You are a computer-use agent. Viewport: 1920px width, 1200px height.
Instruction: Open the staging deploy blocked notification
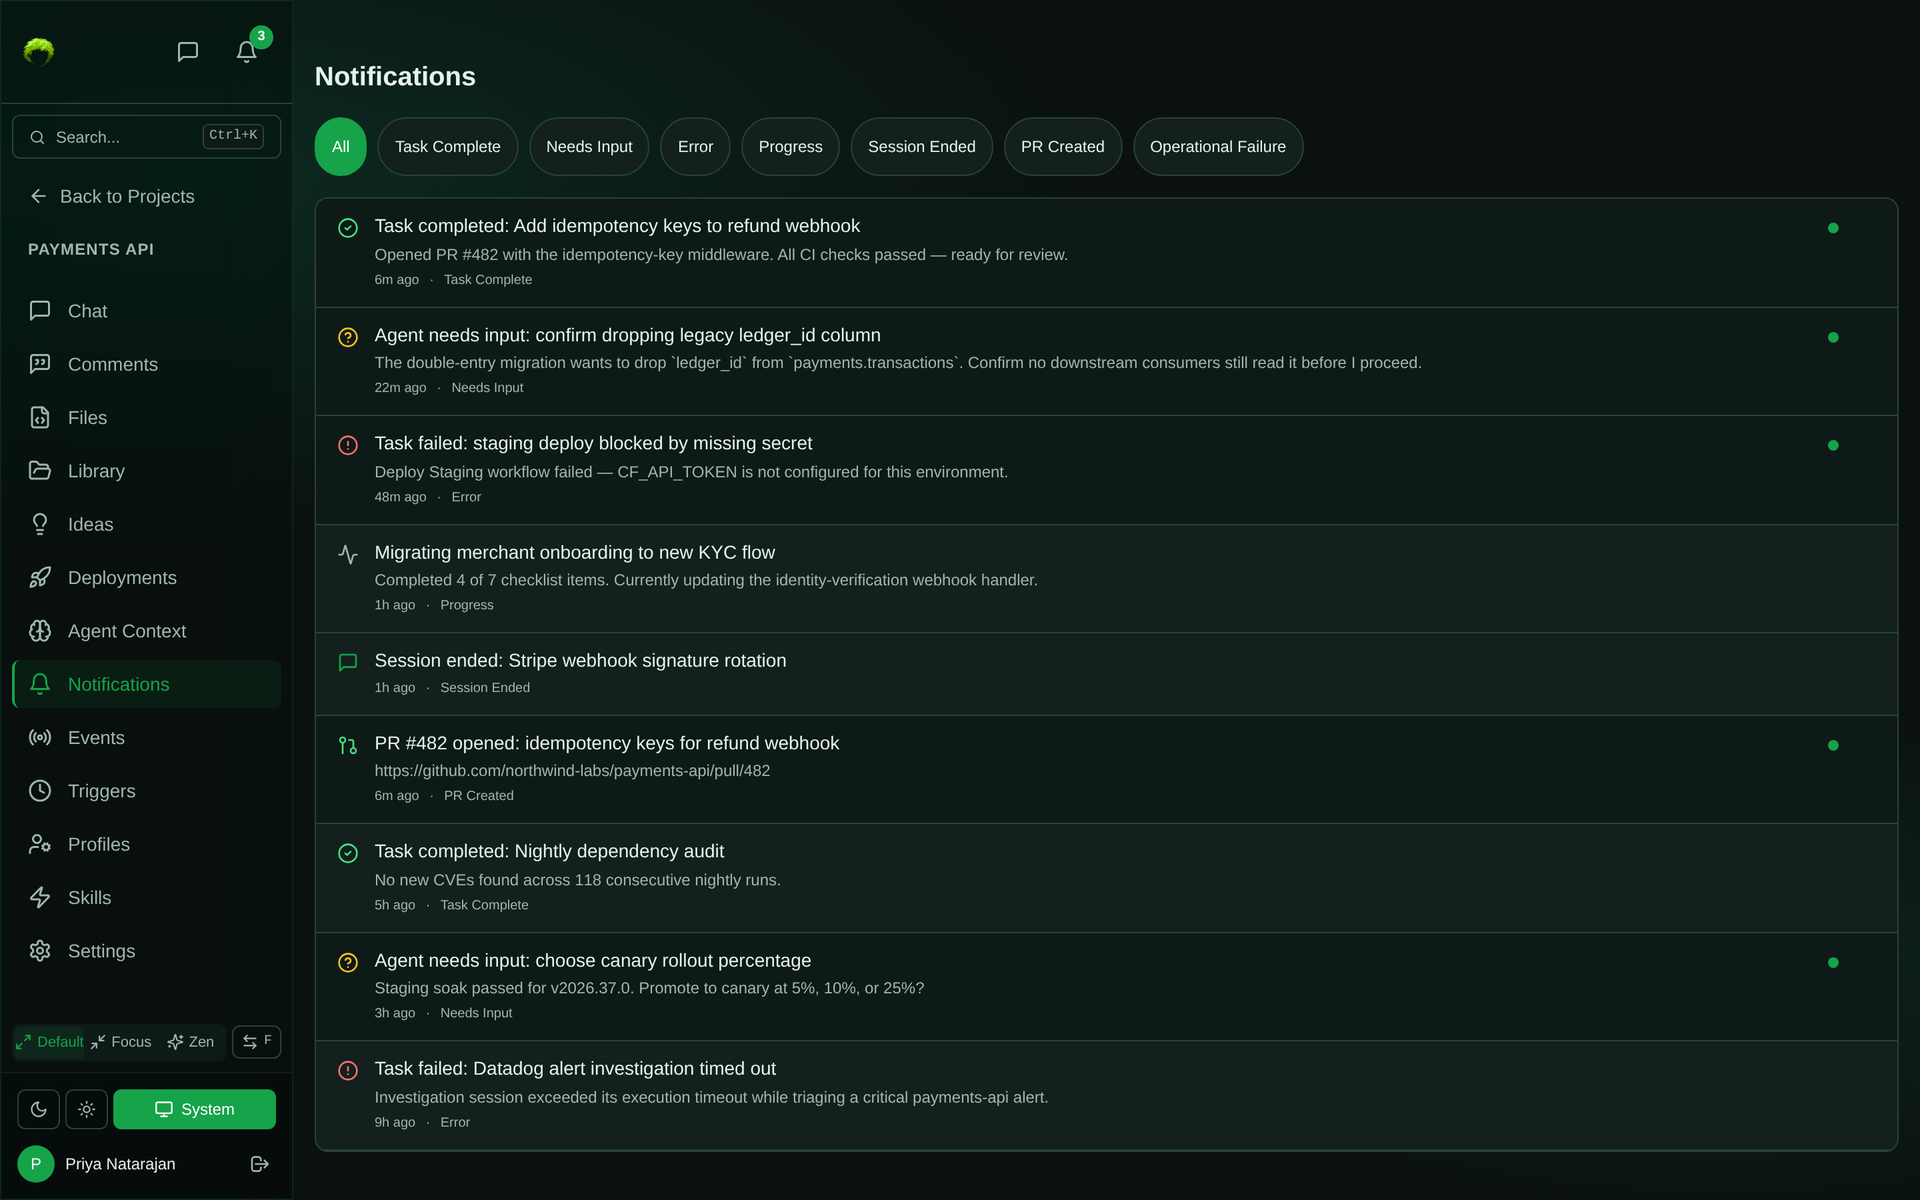pyautogui.click(x=1106, y=470)
